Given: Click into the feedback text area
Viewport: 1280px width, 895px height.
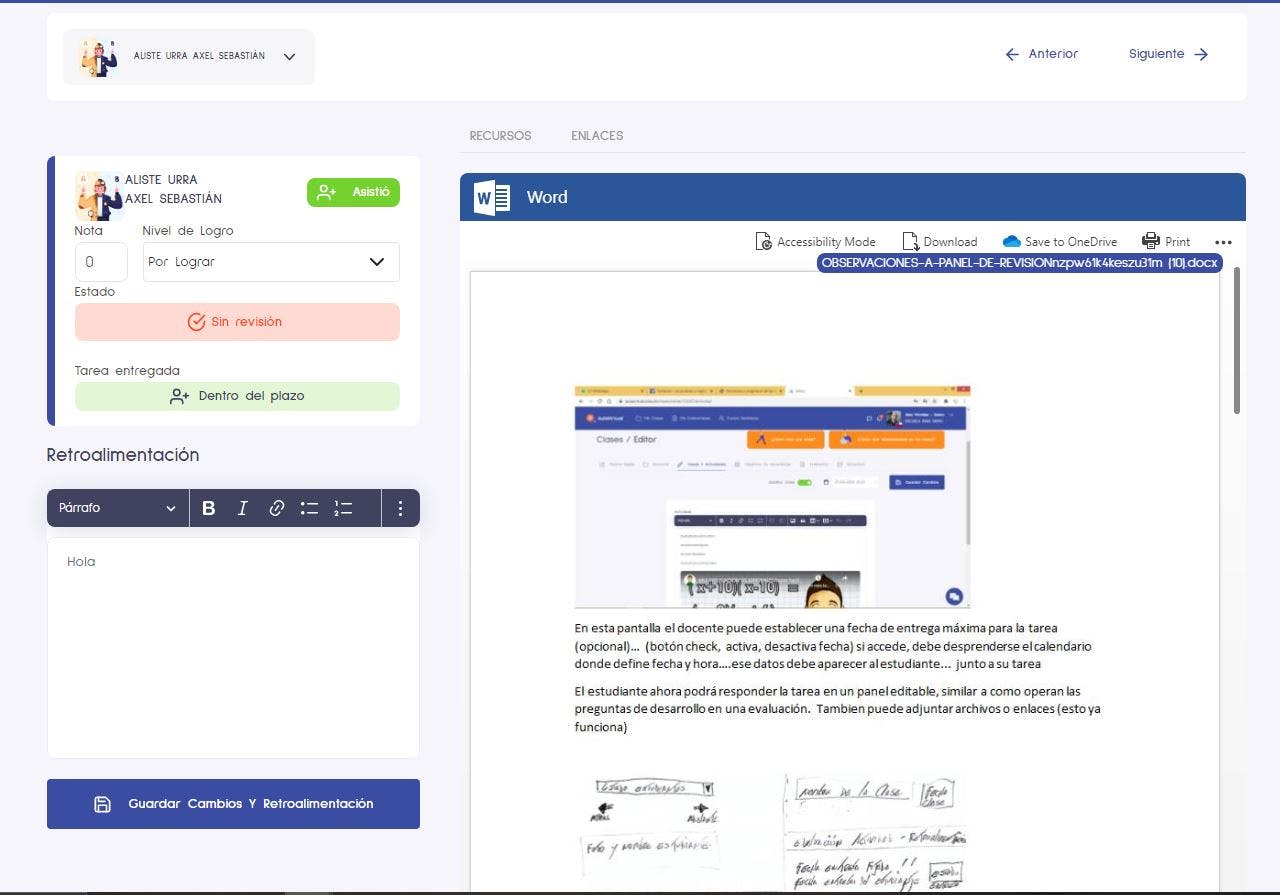Looking at the screenshot, I should point(233,648).
